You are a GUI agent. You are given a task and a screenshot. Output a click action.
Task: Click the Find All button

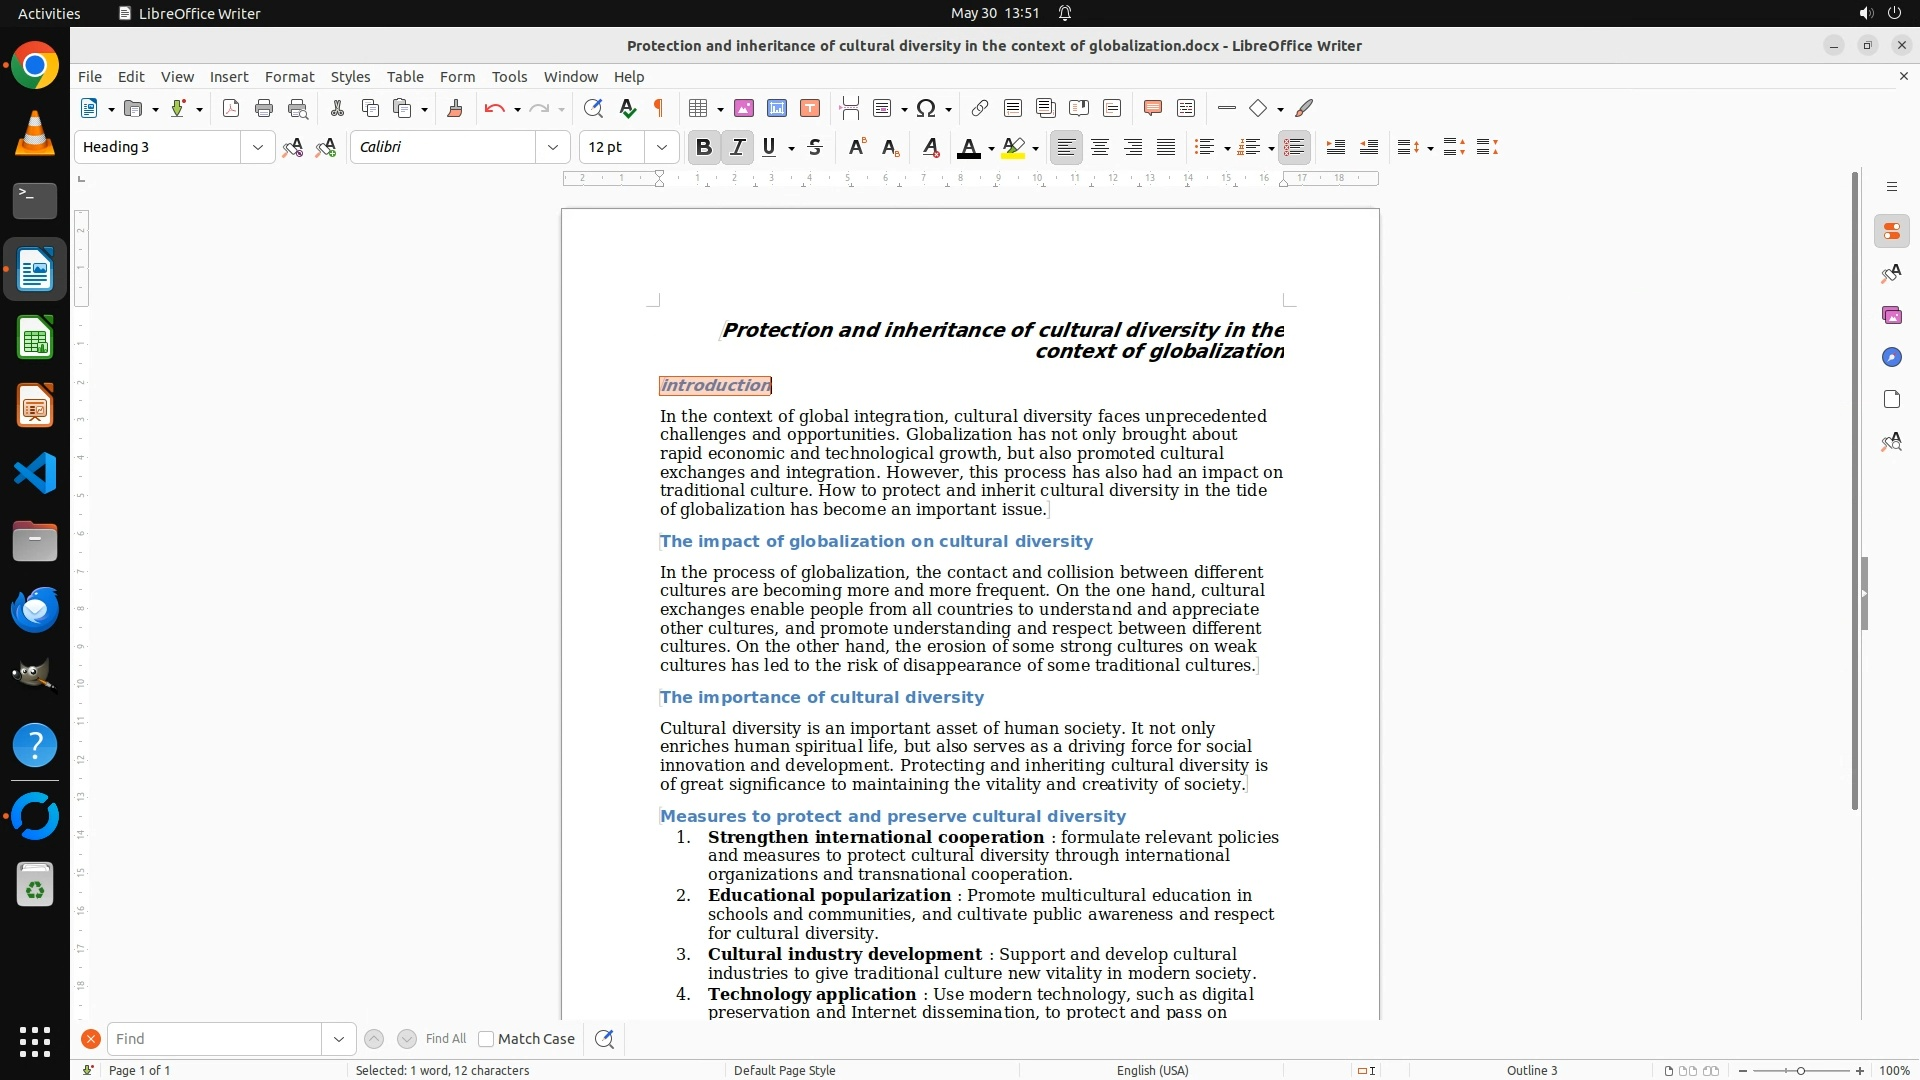(445, 1039)
